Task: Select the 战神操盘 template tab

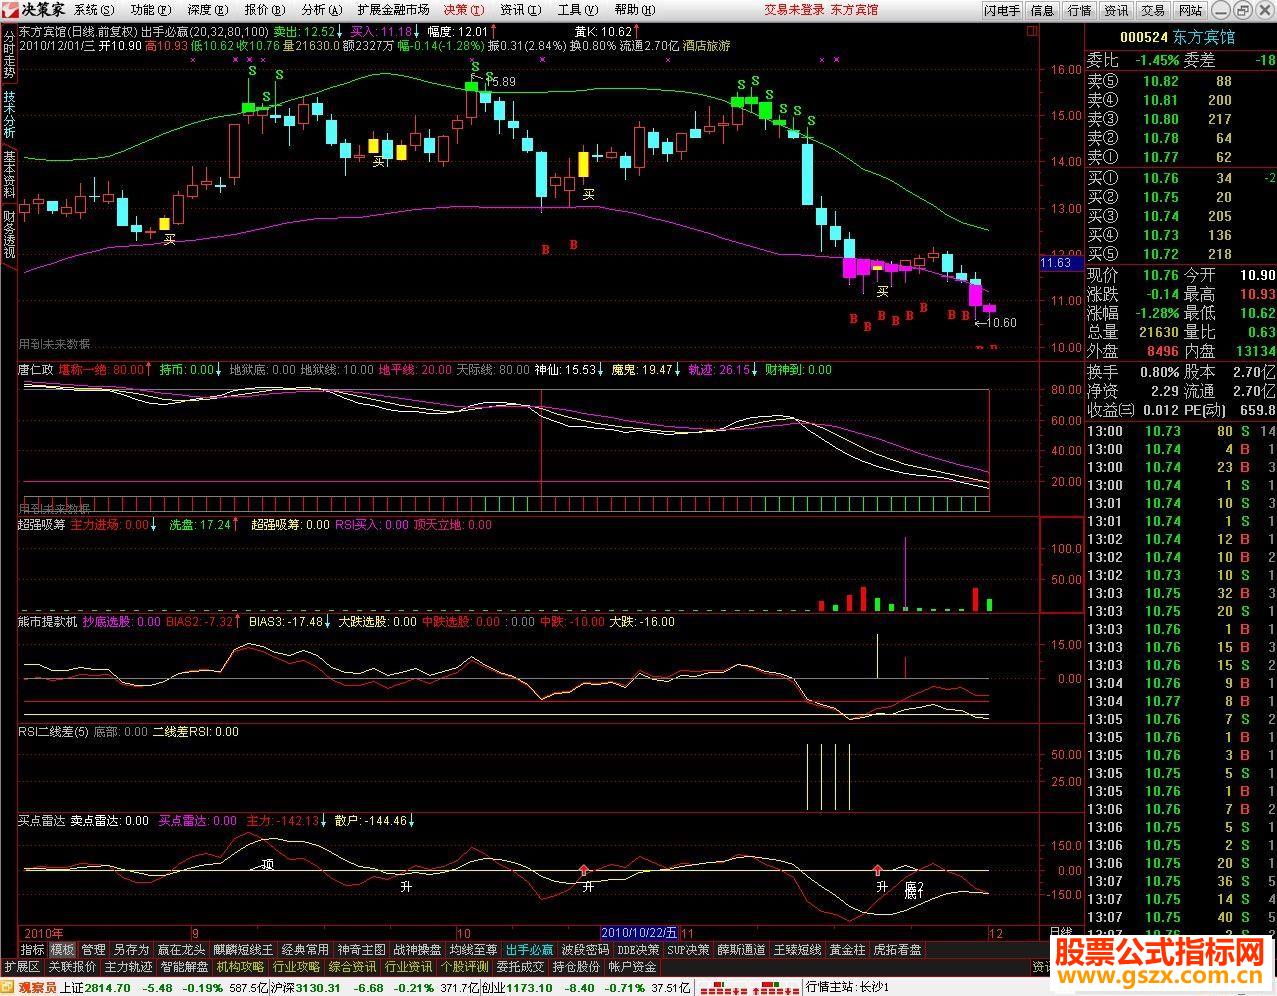Action: pos(417,949)
